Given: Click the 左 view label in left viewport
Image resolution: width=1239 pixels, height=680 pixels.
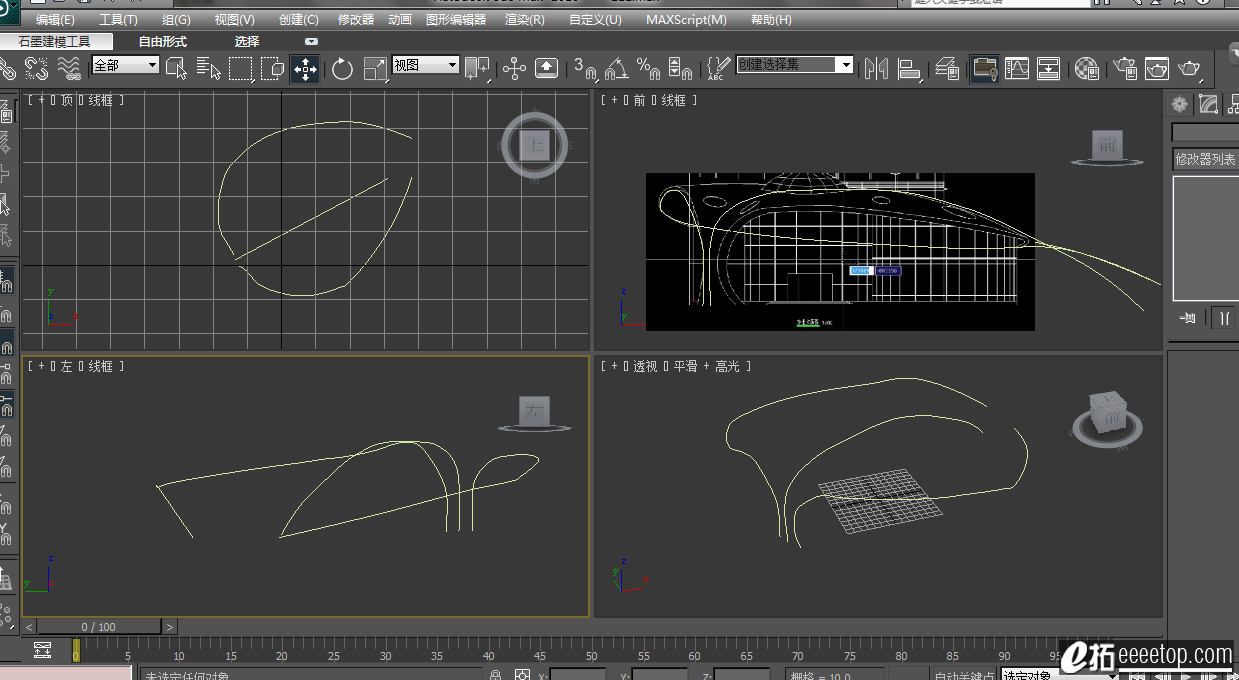Looking at the screenshot, I should [67, 367].
